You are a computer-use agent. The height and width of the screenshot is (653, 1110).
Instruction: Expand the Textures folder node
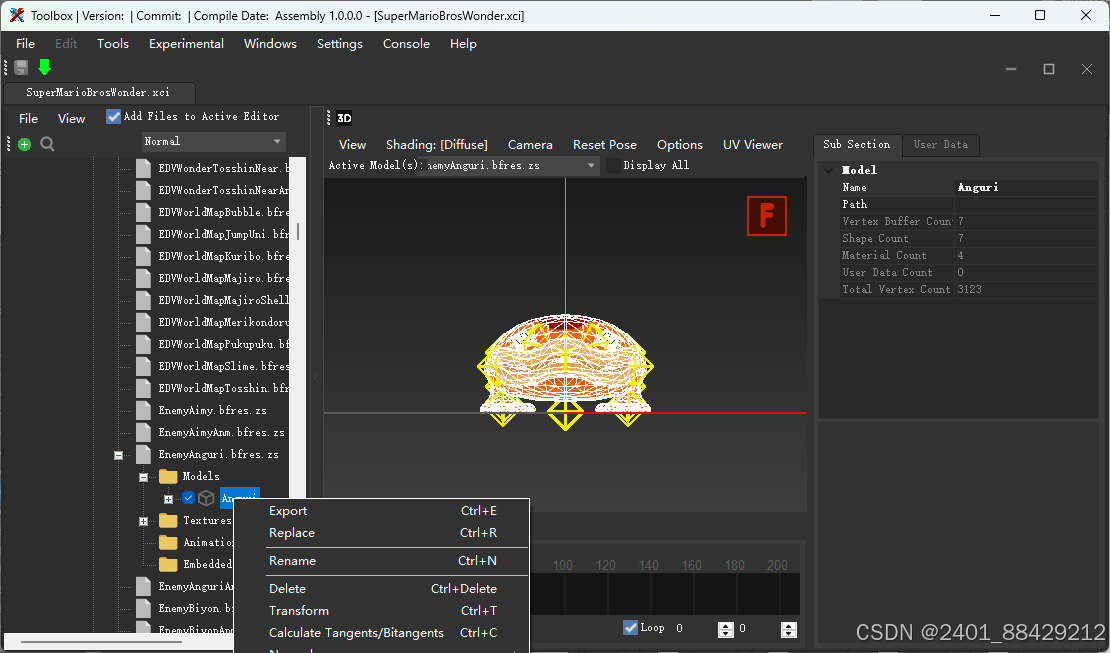click(x=144, y=521)
